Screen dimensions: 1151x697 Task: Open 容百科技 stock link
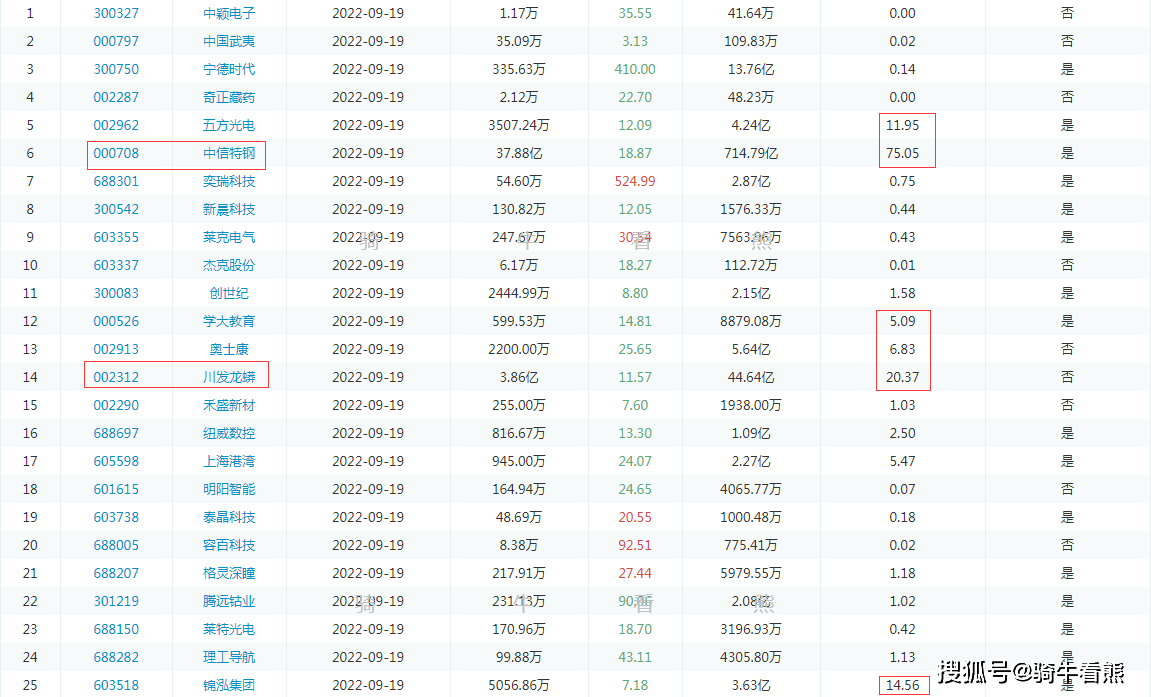tap(229, 545)
